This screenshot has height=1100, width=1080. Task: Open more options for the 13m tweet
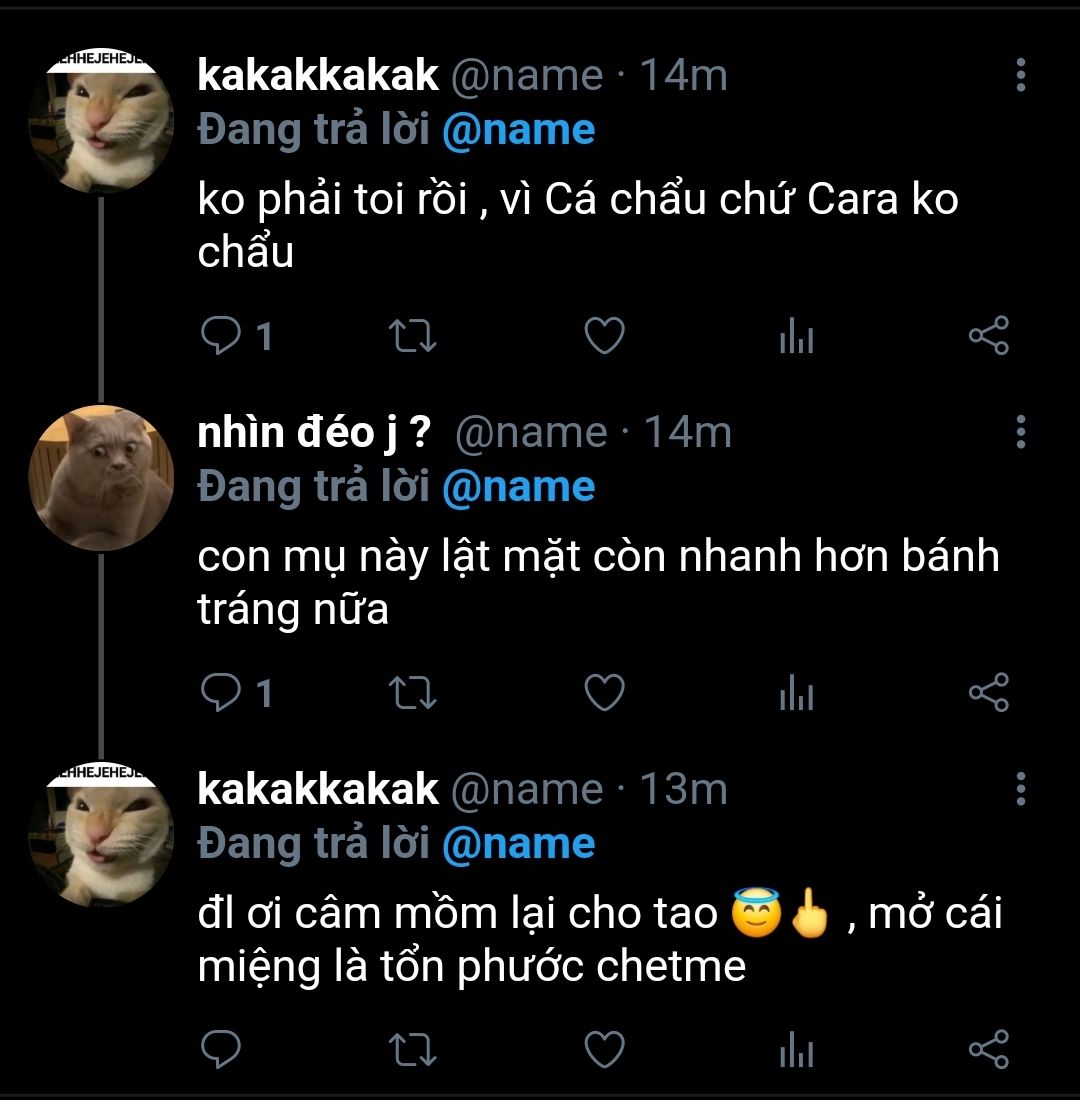pos(1020,789)
